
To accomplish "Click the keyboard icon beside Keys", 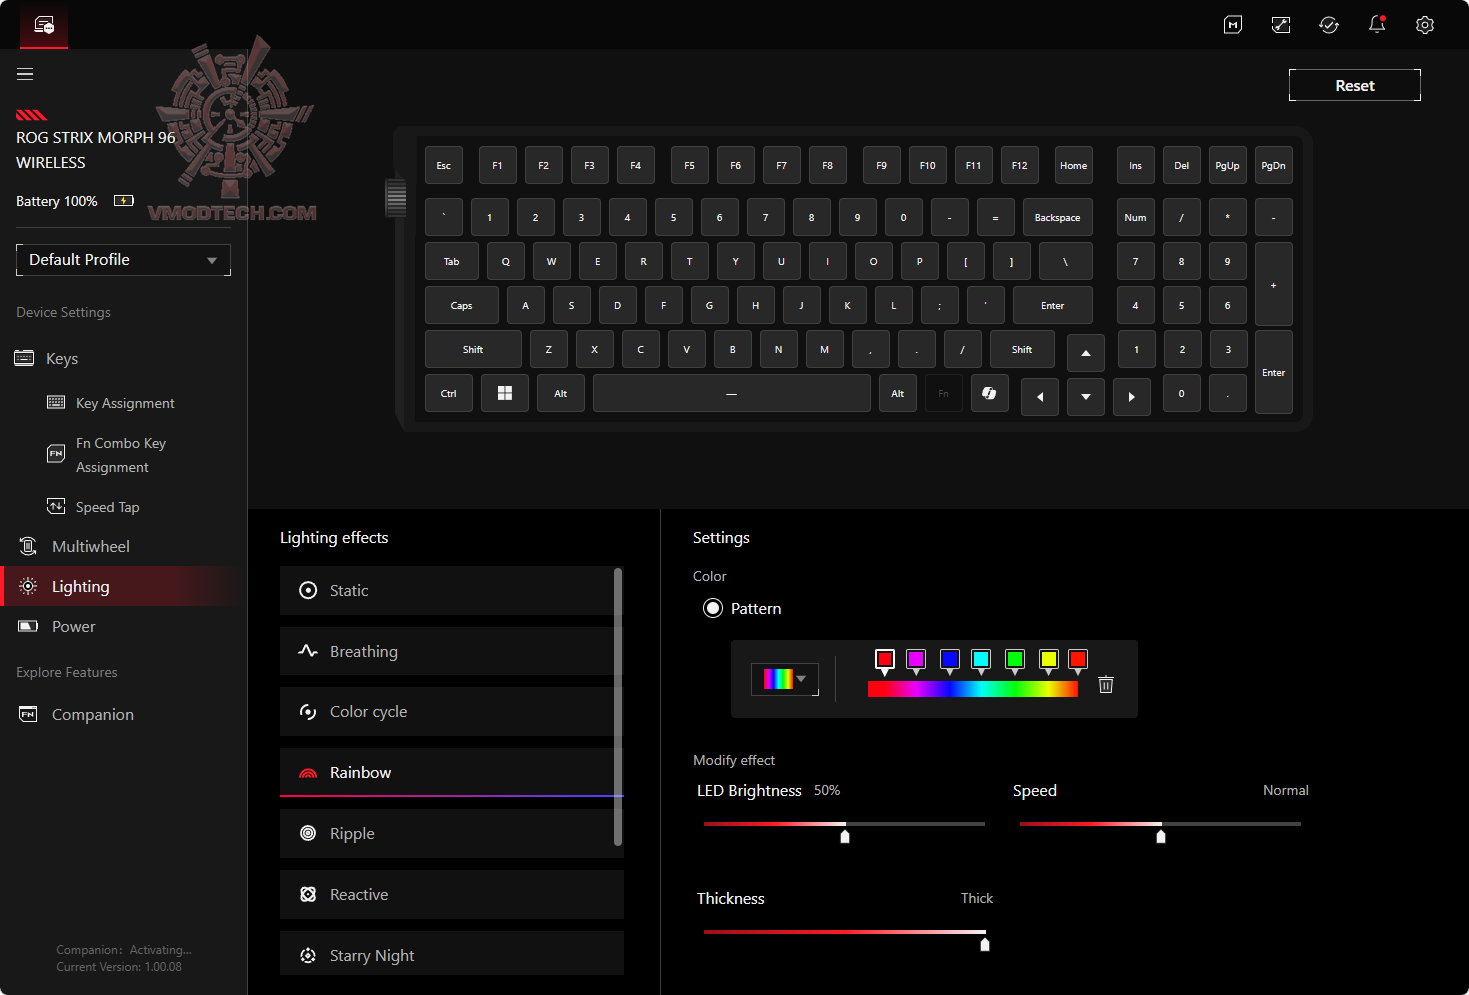I will point(25,358).
